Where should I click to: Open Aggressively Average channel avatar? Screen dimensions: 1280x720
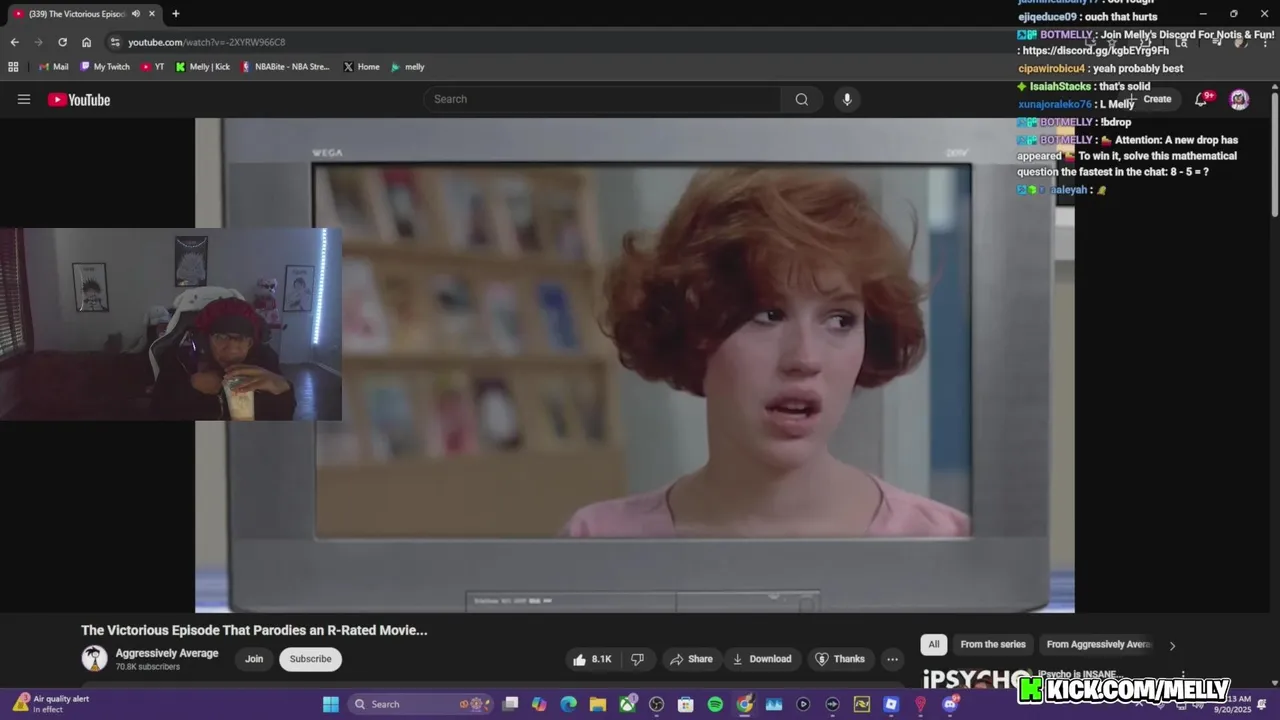94,658
